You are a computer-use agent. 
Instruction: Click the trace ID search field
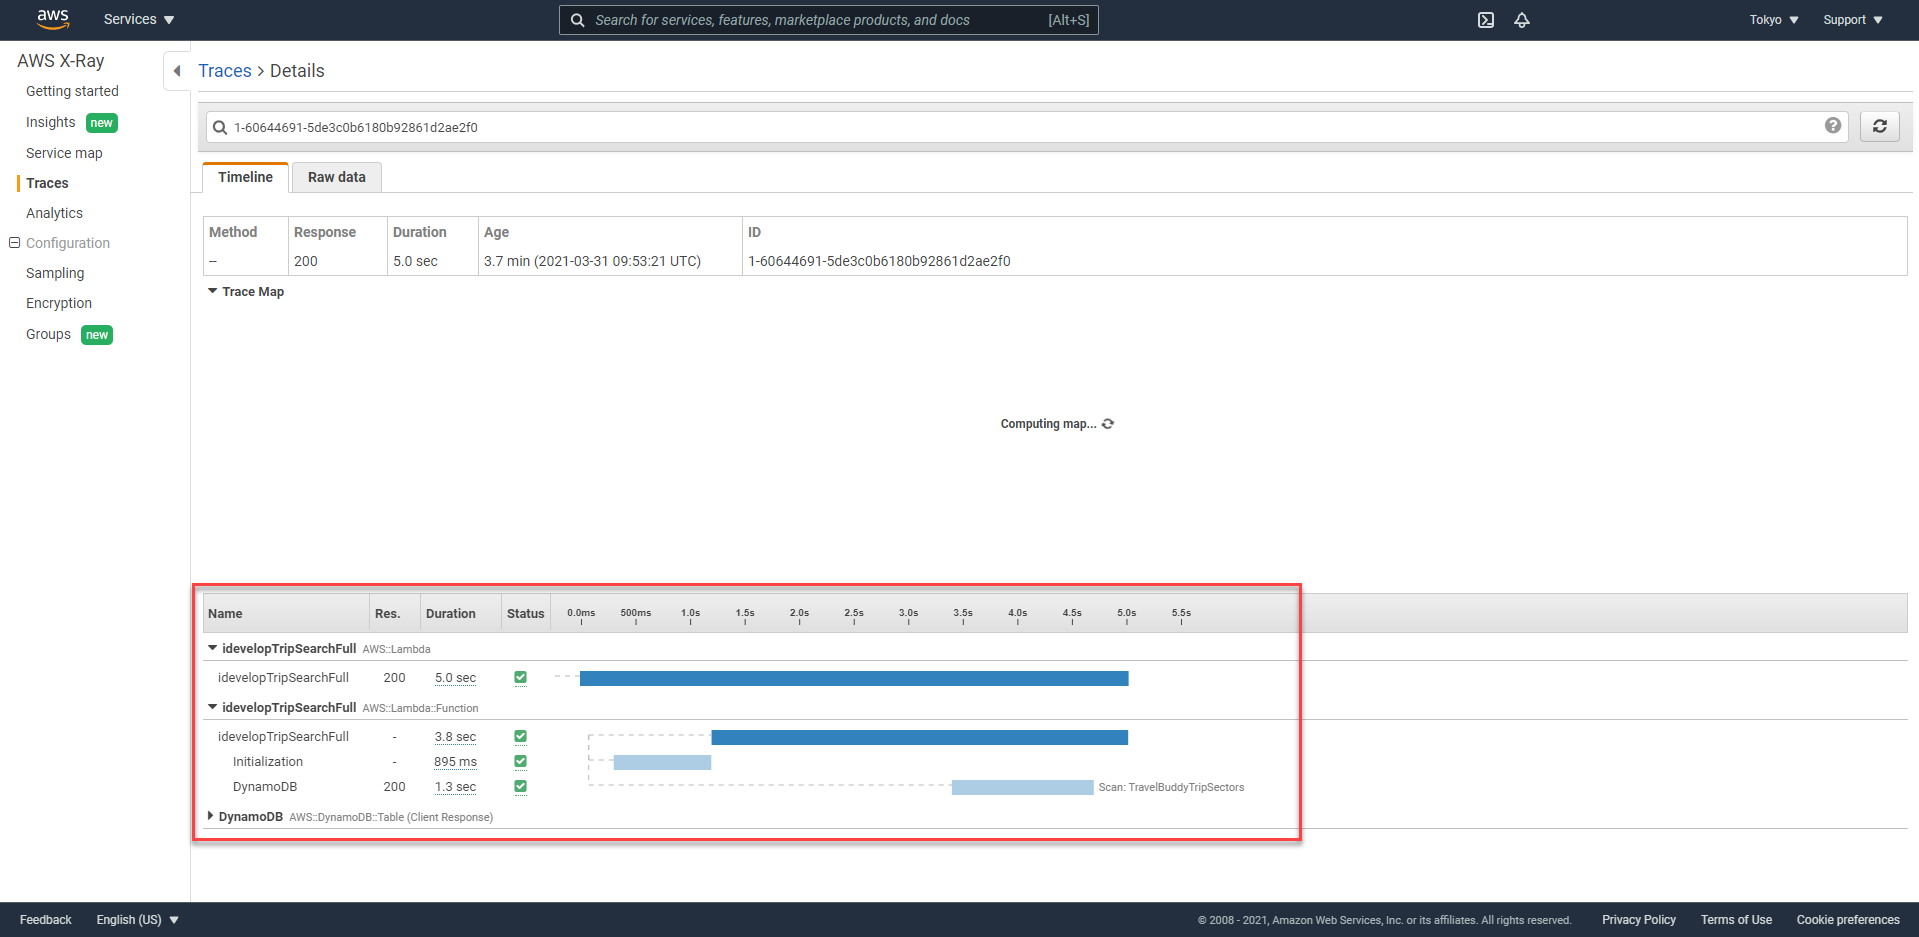coord(1027,127)
